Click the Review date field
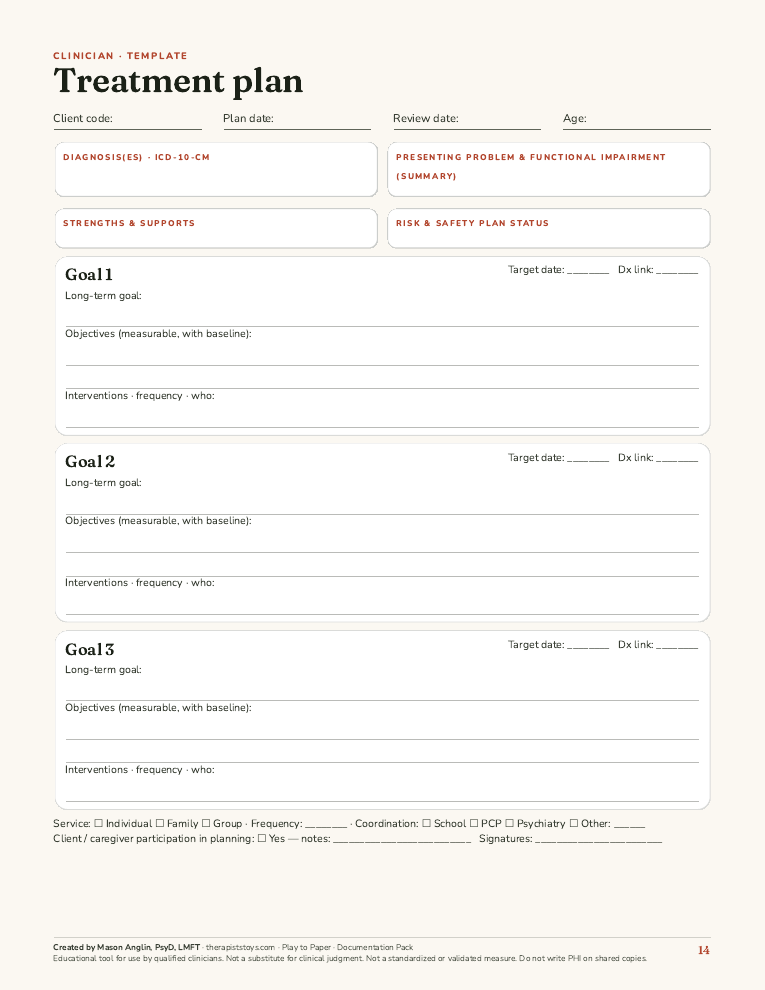 466,119
